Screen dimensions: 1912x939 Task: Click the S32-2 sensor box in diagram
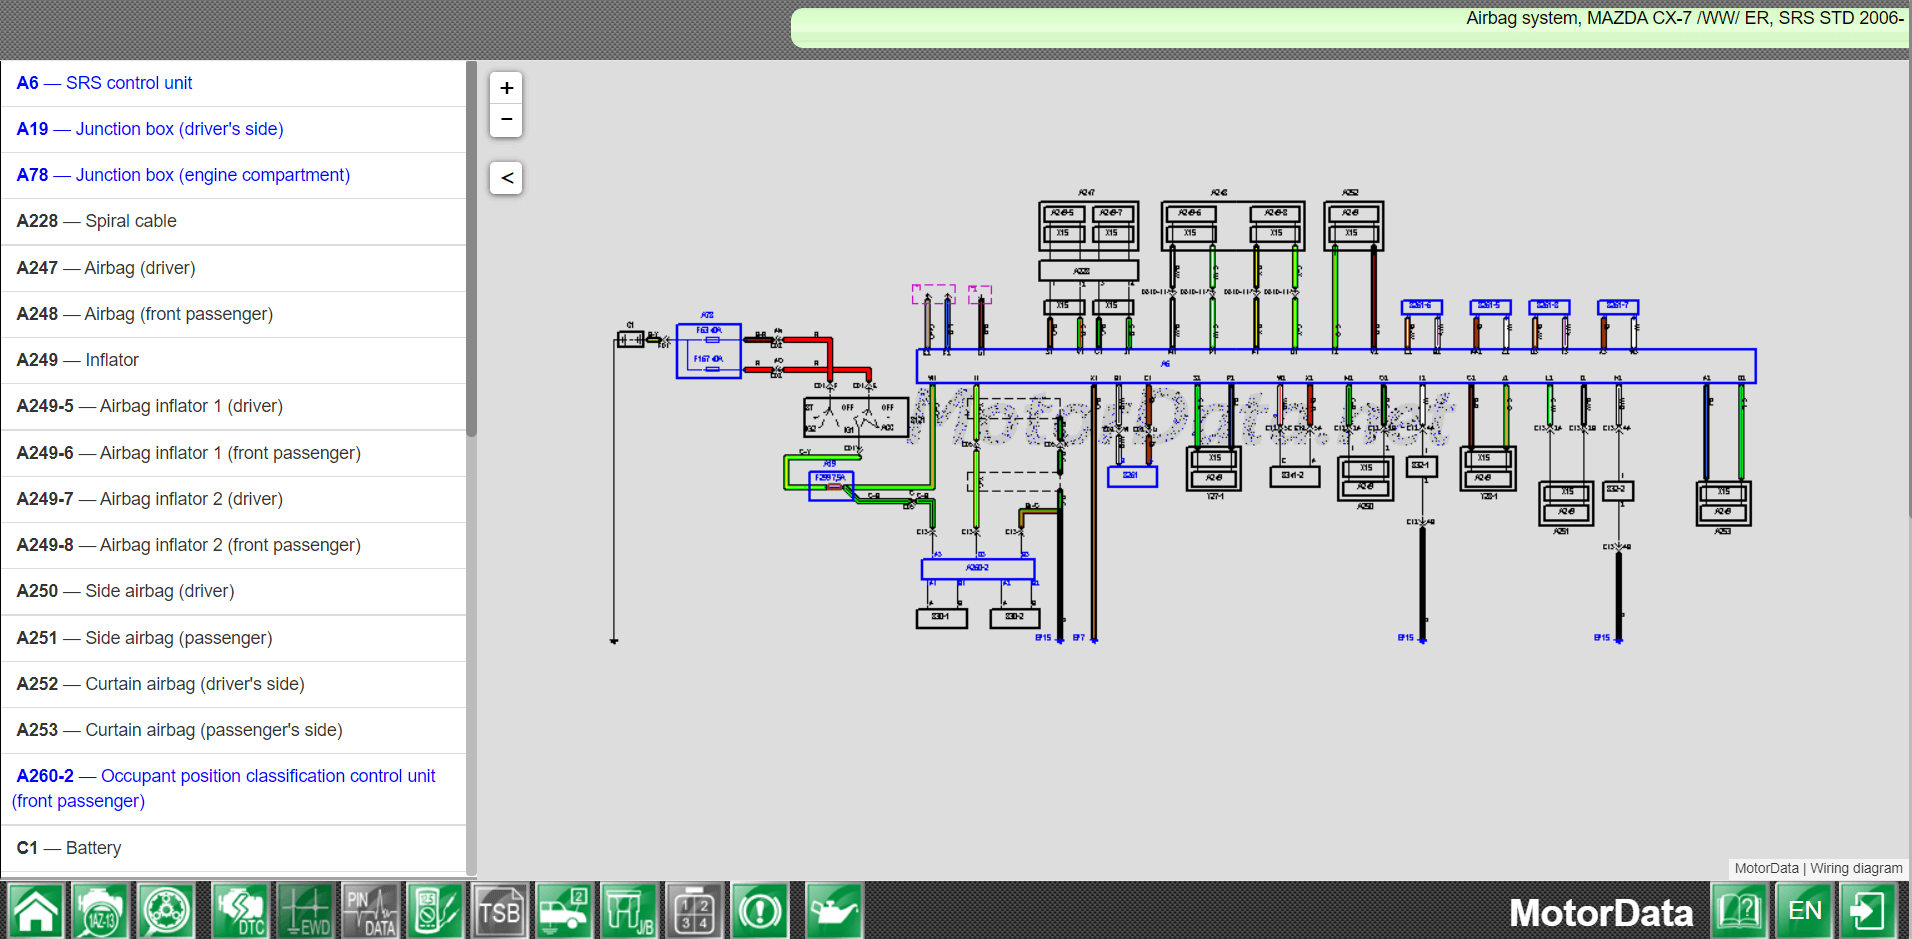click(1618, 490)
